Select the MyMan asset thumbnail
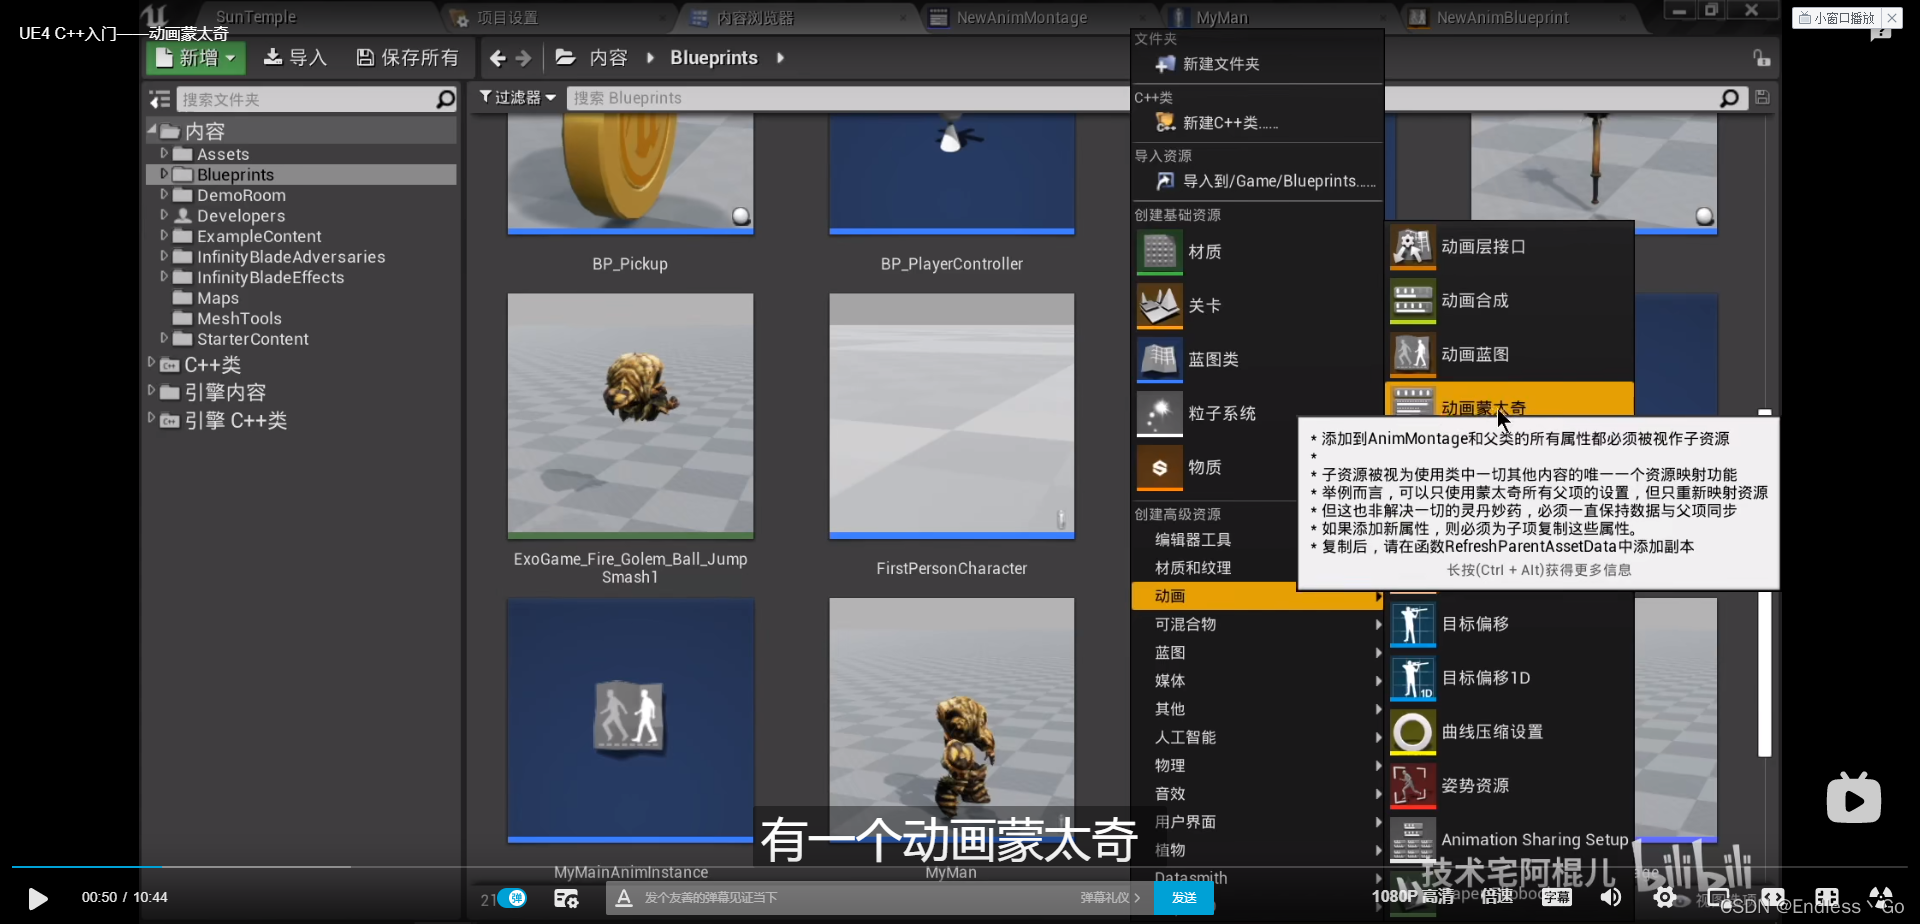Image resolution: width=1920 pixels, height=924 pixels. 952,720
